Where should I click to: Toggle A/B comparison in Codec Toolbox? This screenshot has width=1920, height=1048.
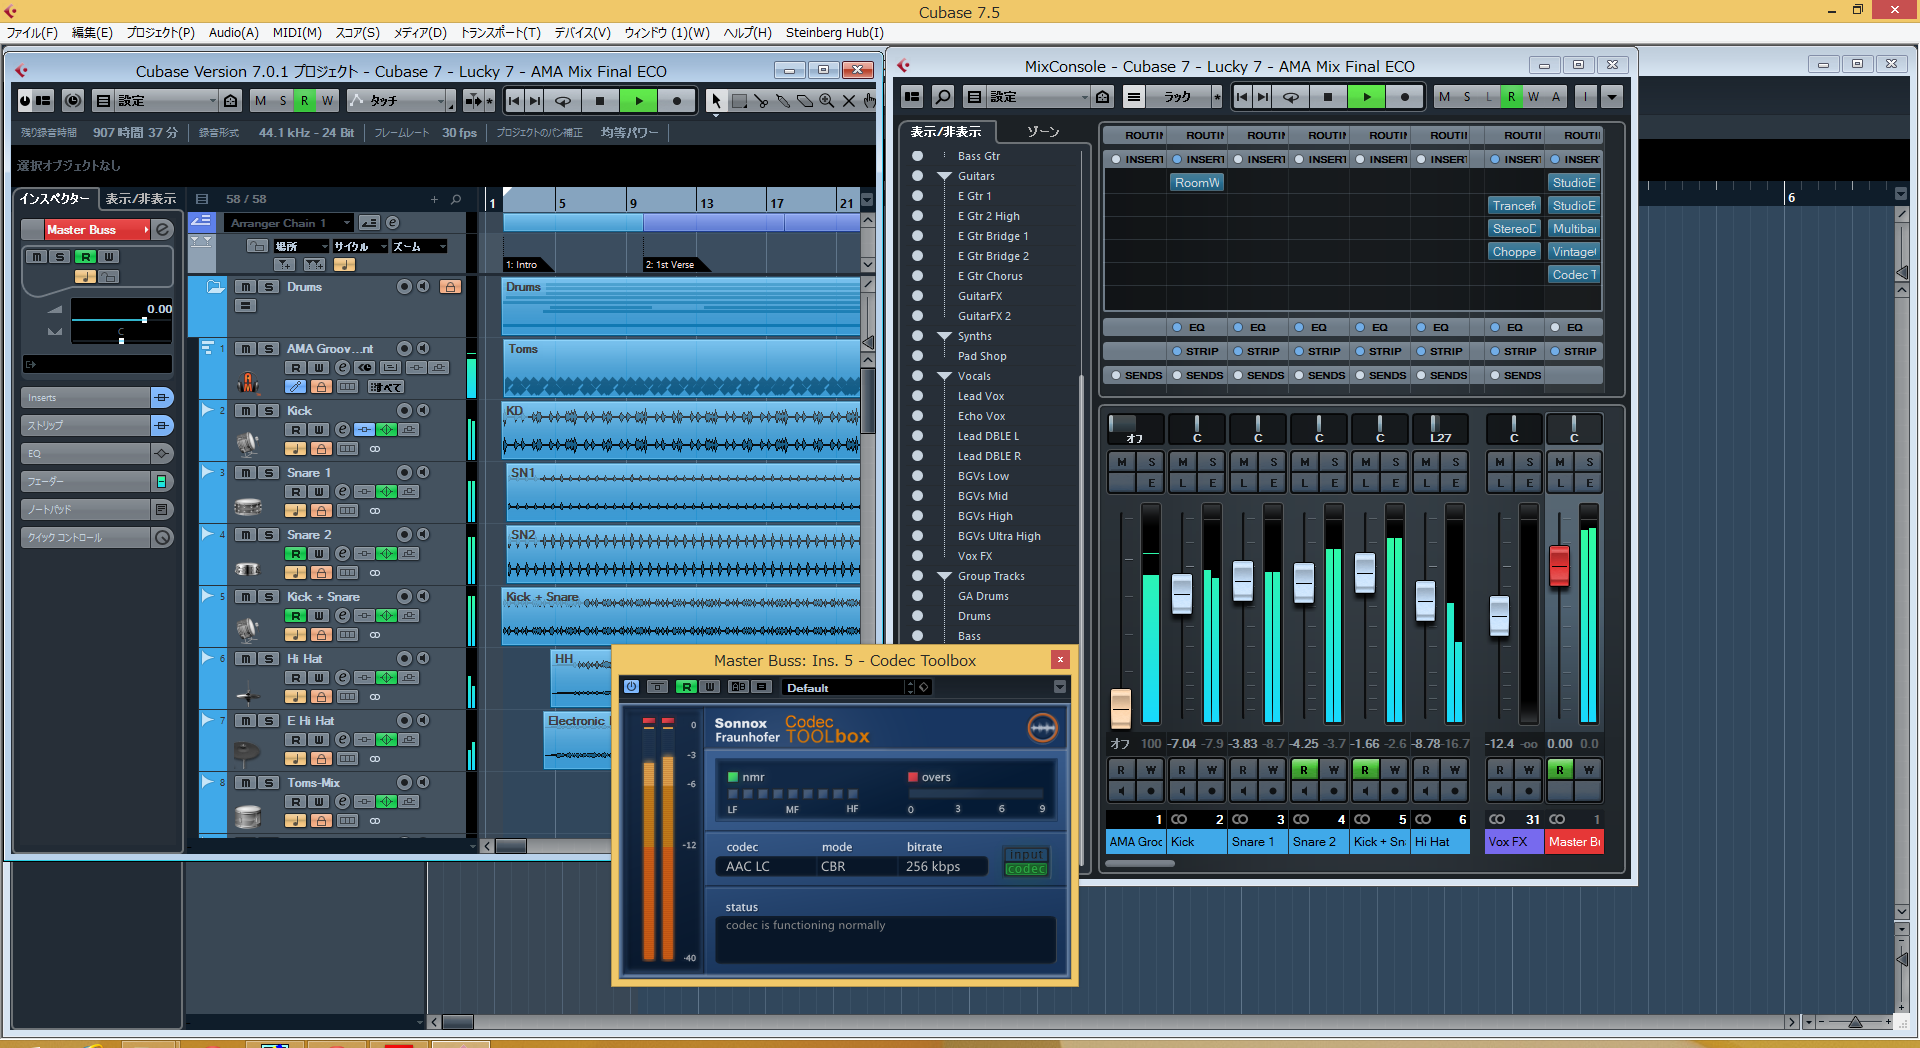(738, 687)
